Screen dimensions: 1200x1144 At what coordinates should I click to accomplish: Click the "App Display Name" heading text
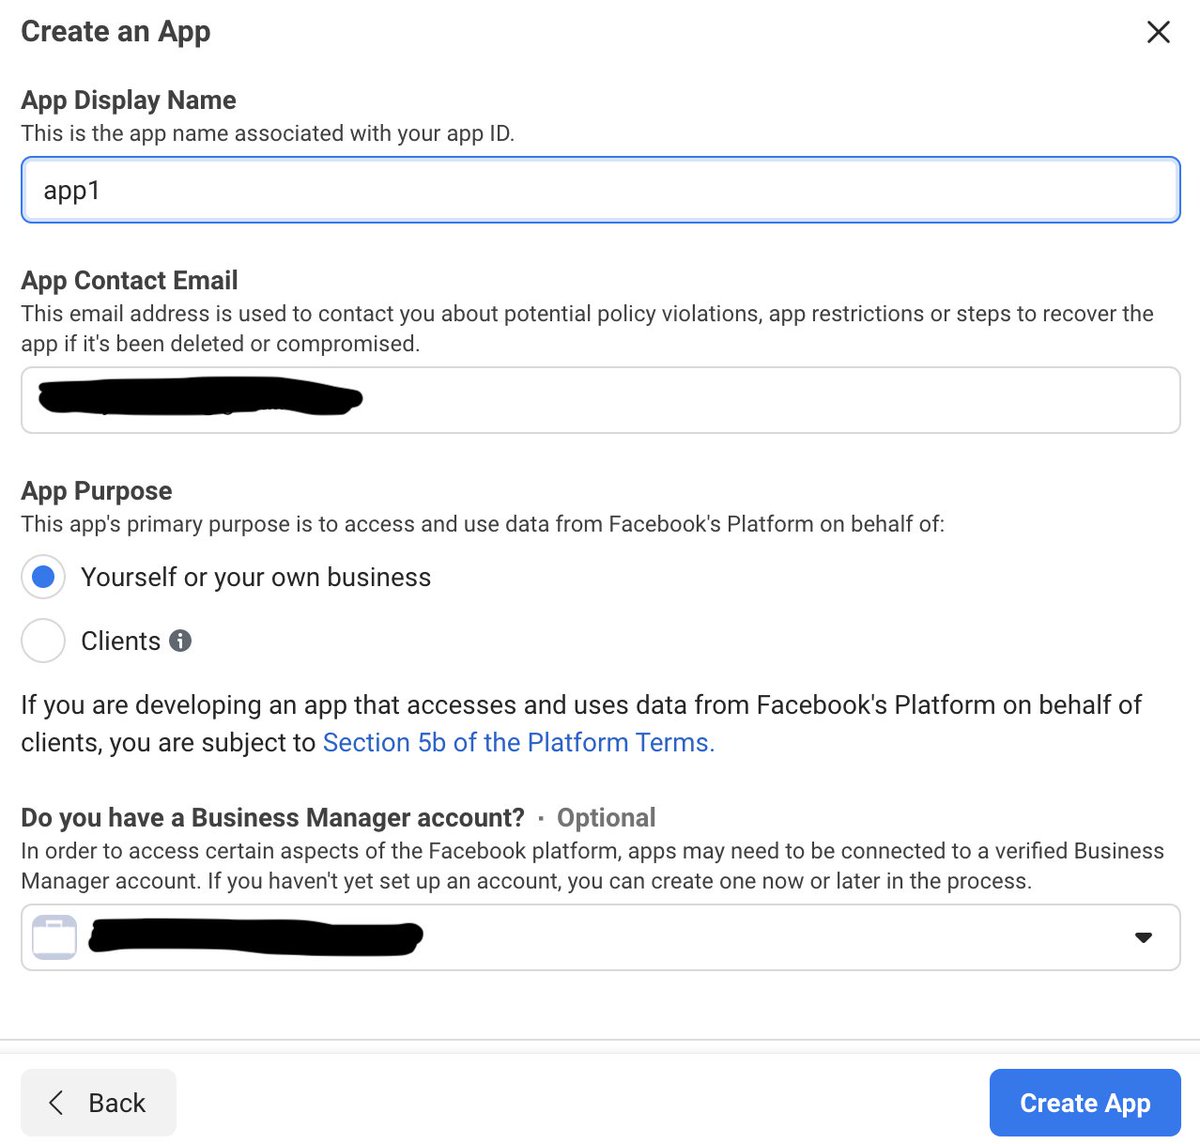point(128,100)
